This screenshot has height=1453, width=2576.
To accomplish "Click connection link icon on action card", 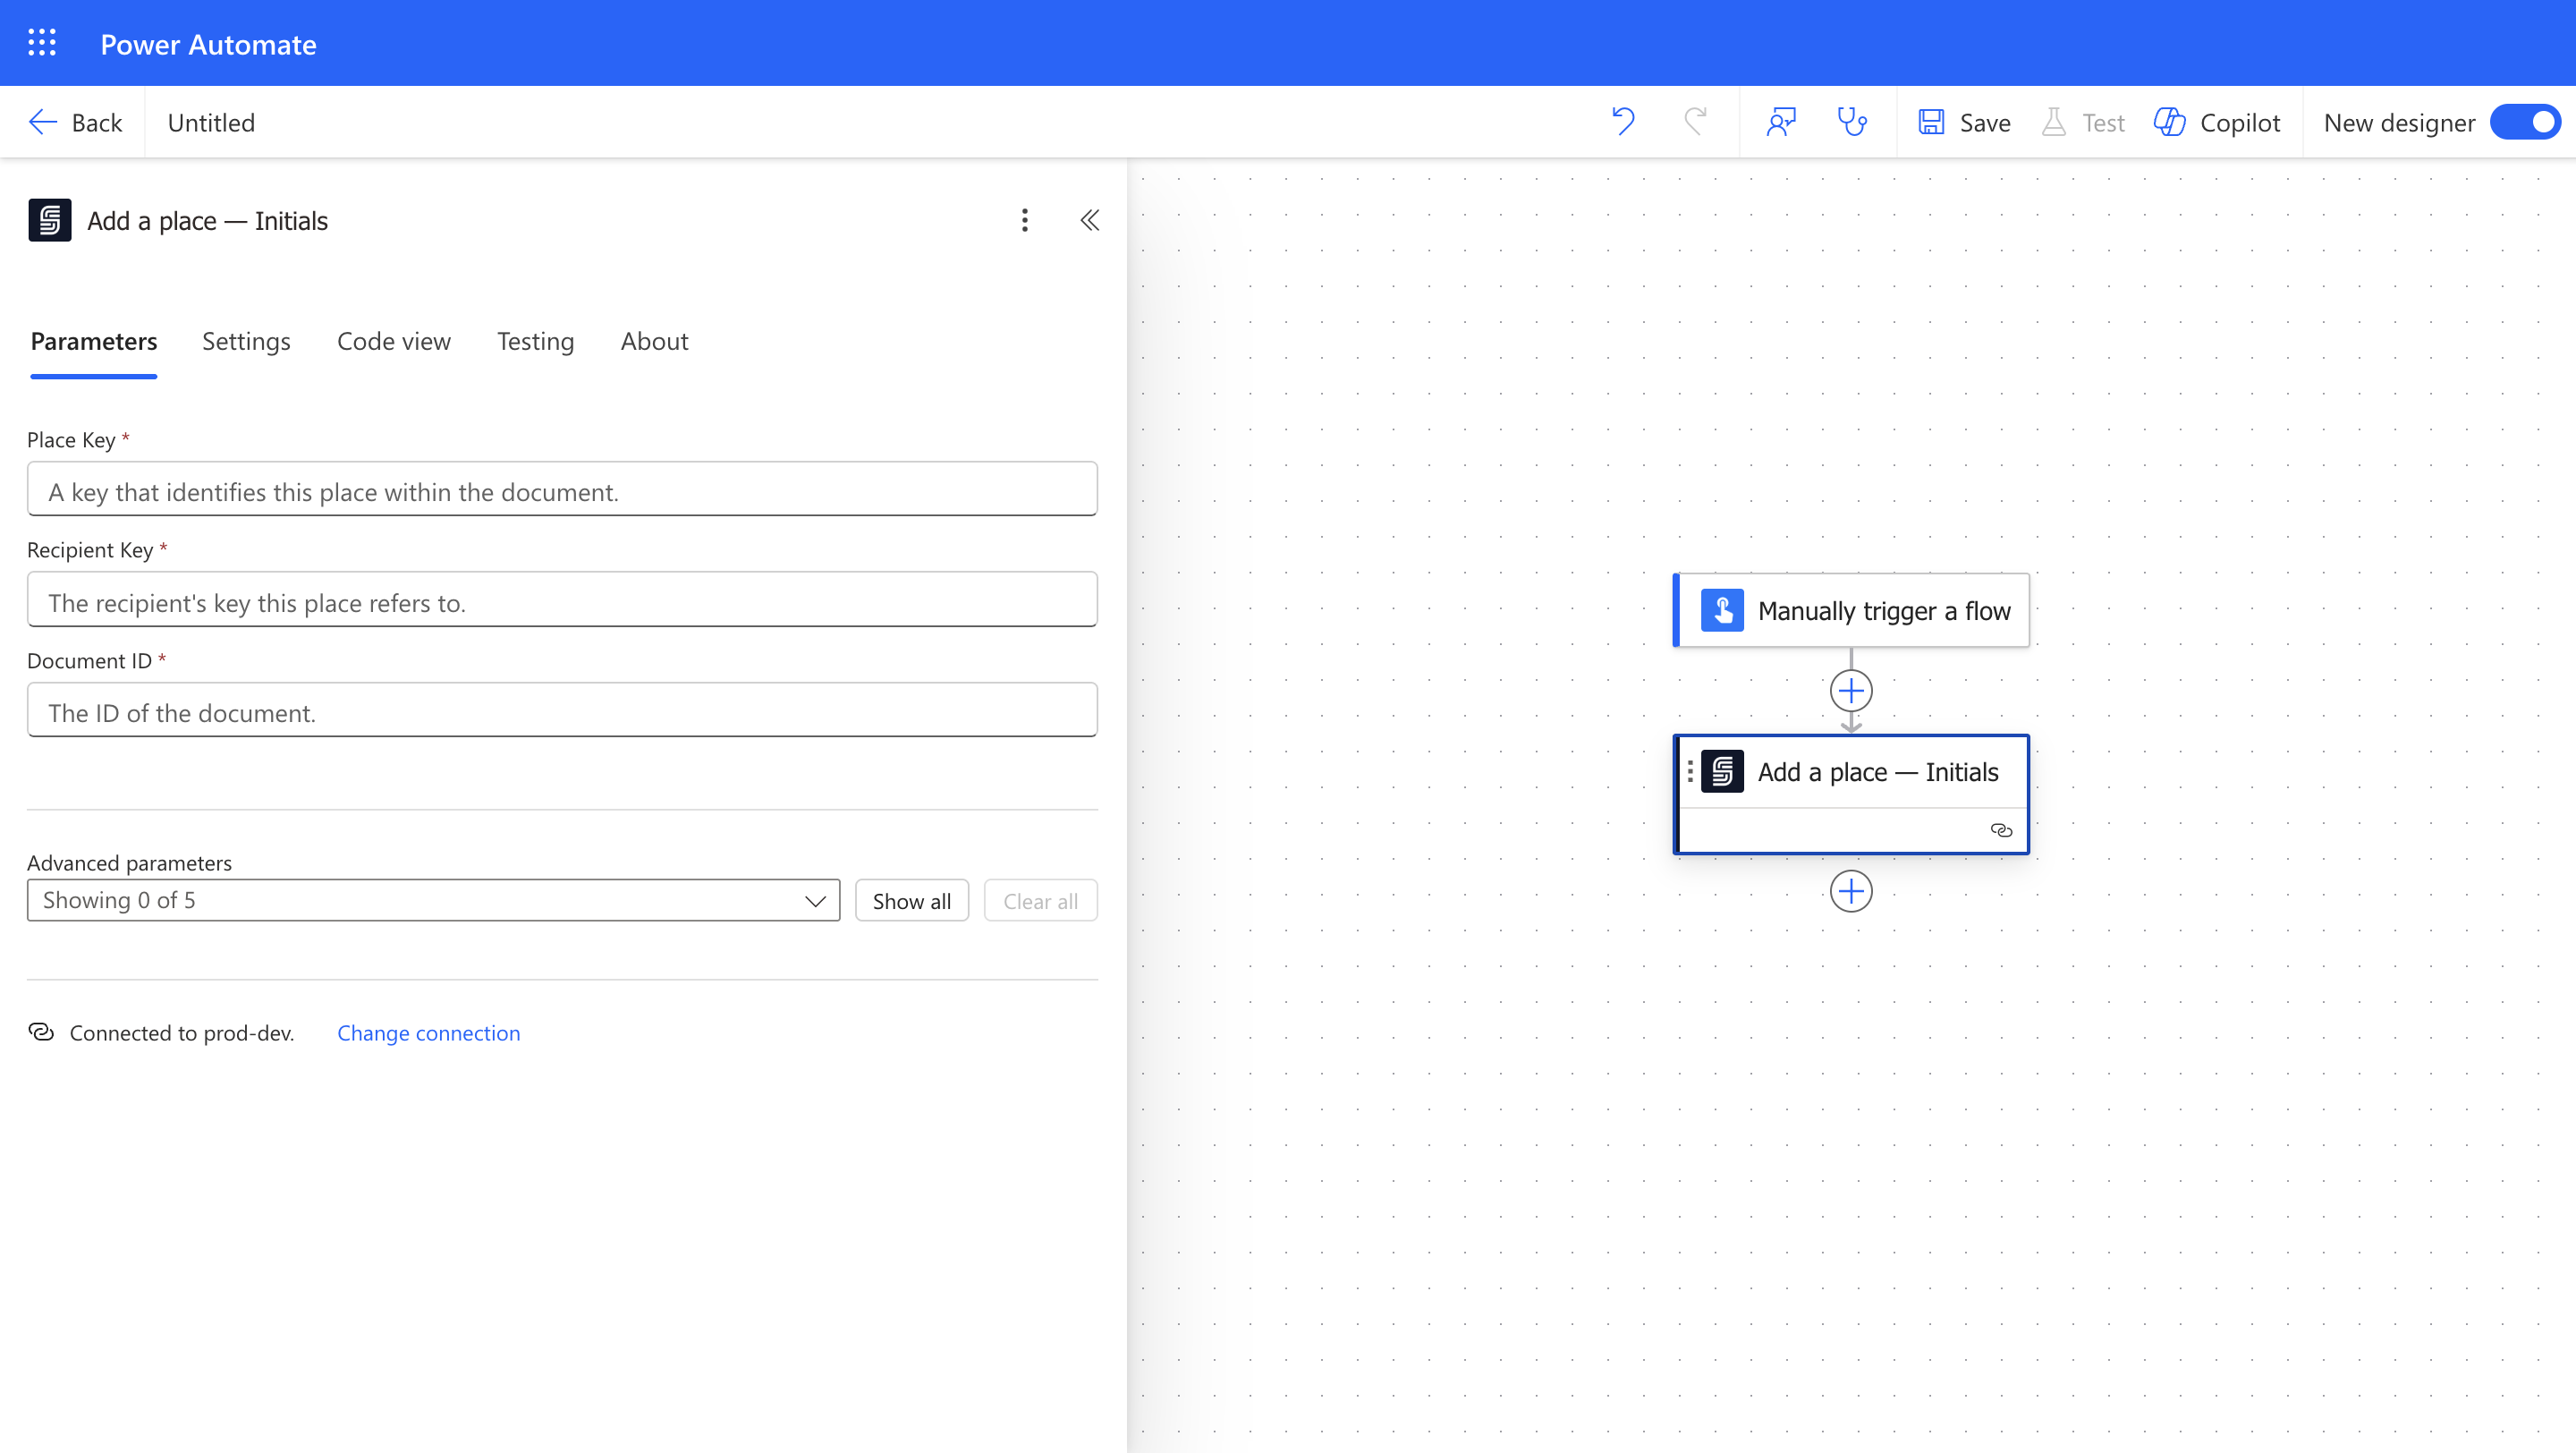I will coord(2001,830).
